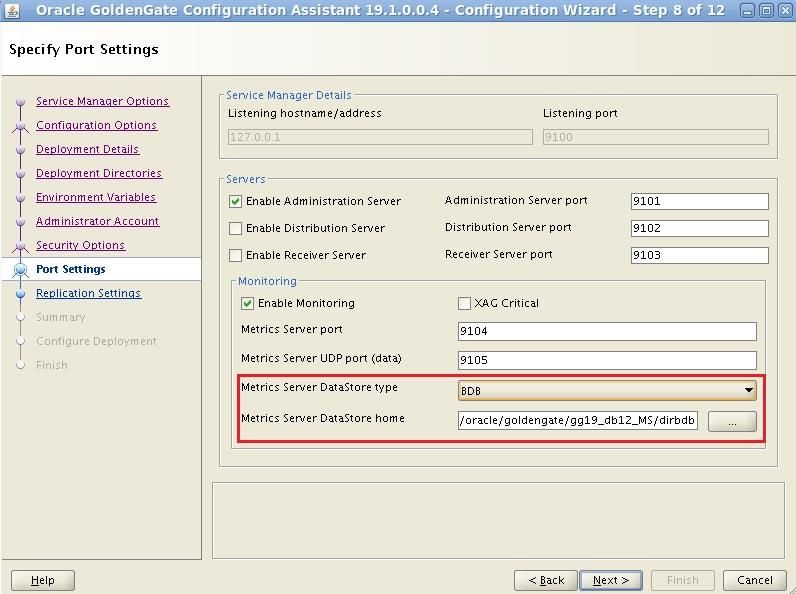Screen dimensions: 796x594
Task: Jump to Replication Settings step
Action: (88, 293)
